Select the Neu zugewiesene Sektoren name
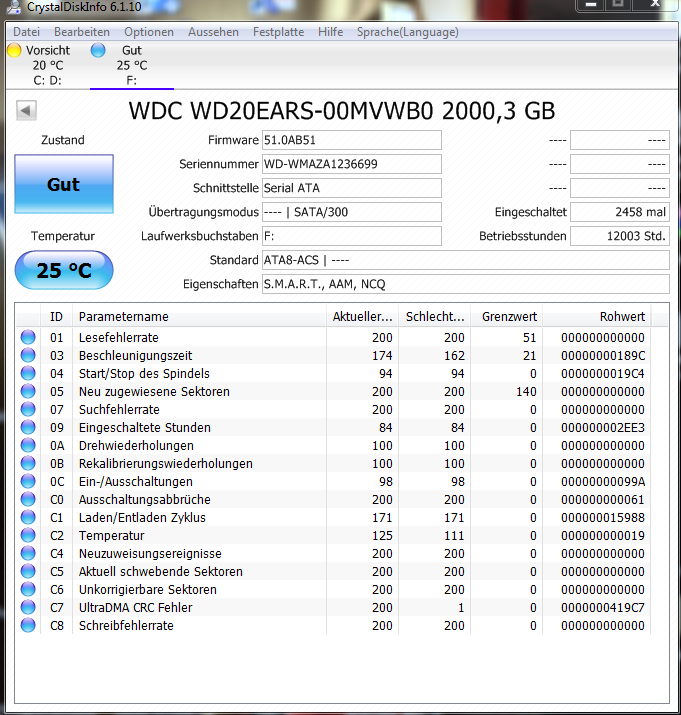The image size is (681, 715). (154, 392)
